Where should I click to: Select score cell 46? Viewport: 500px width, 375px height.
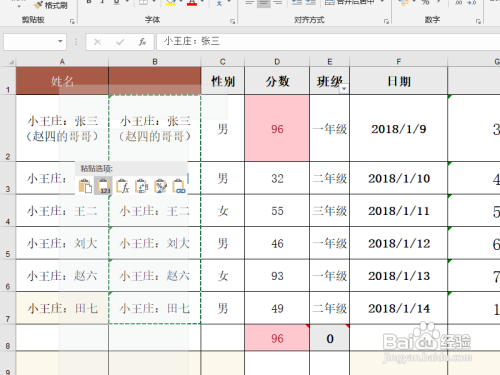point(277,243)
